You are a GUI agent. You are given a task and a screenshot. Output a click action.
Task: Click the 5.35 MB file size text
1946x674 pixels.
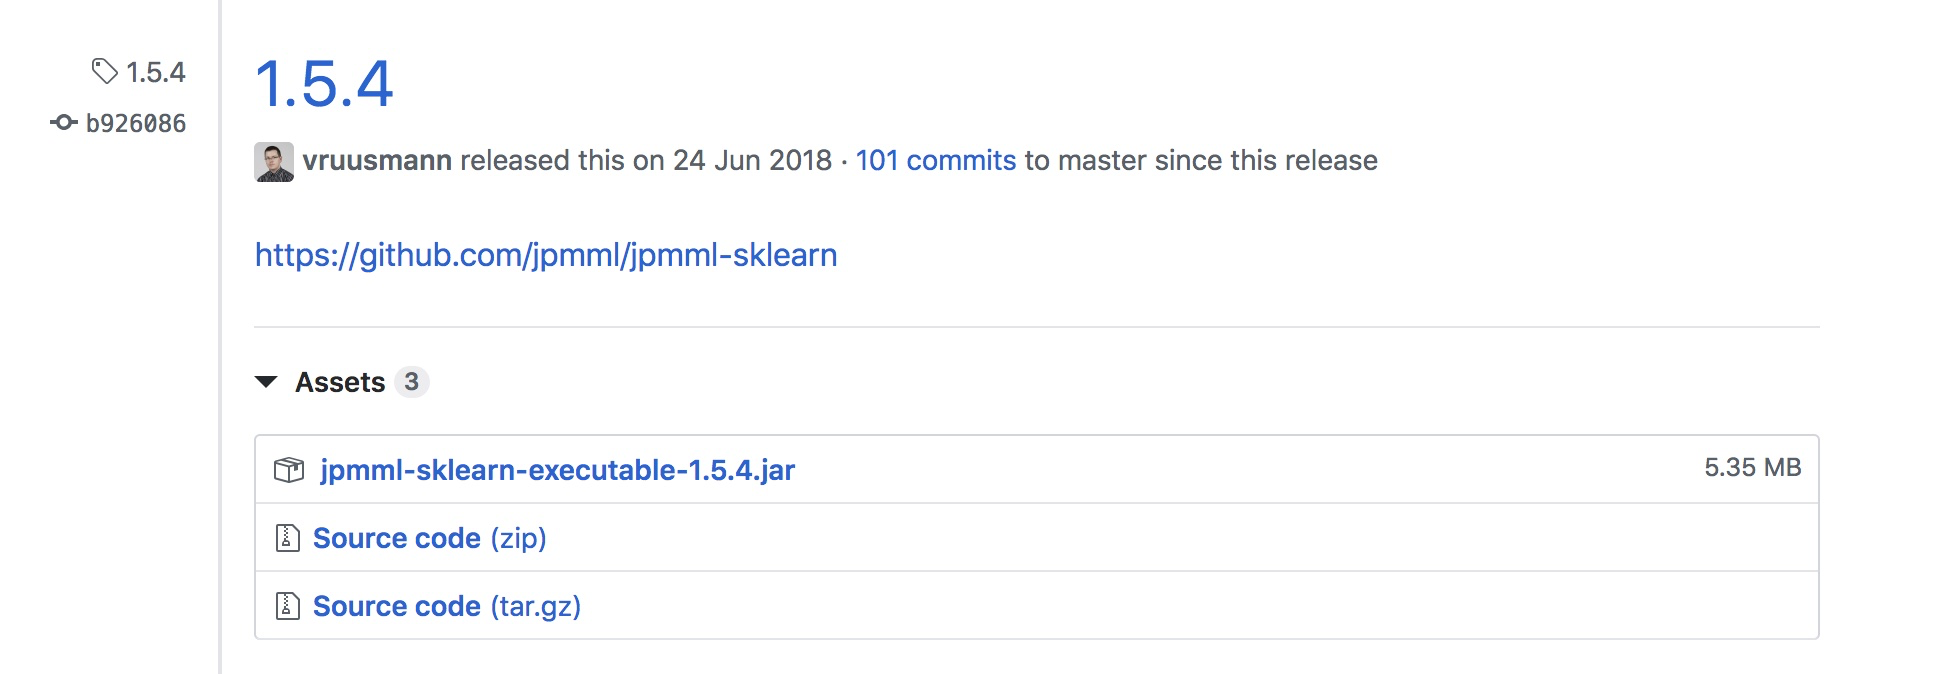(1752, 468)
